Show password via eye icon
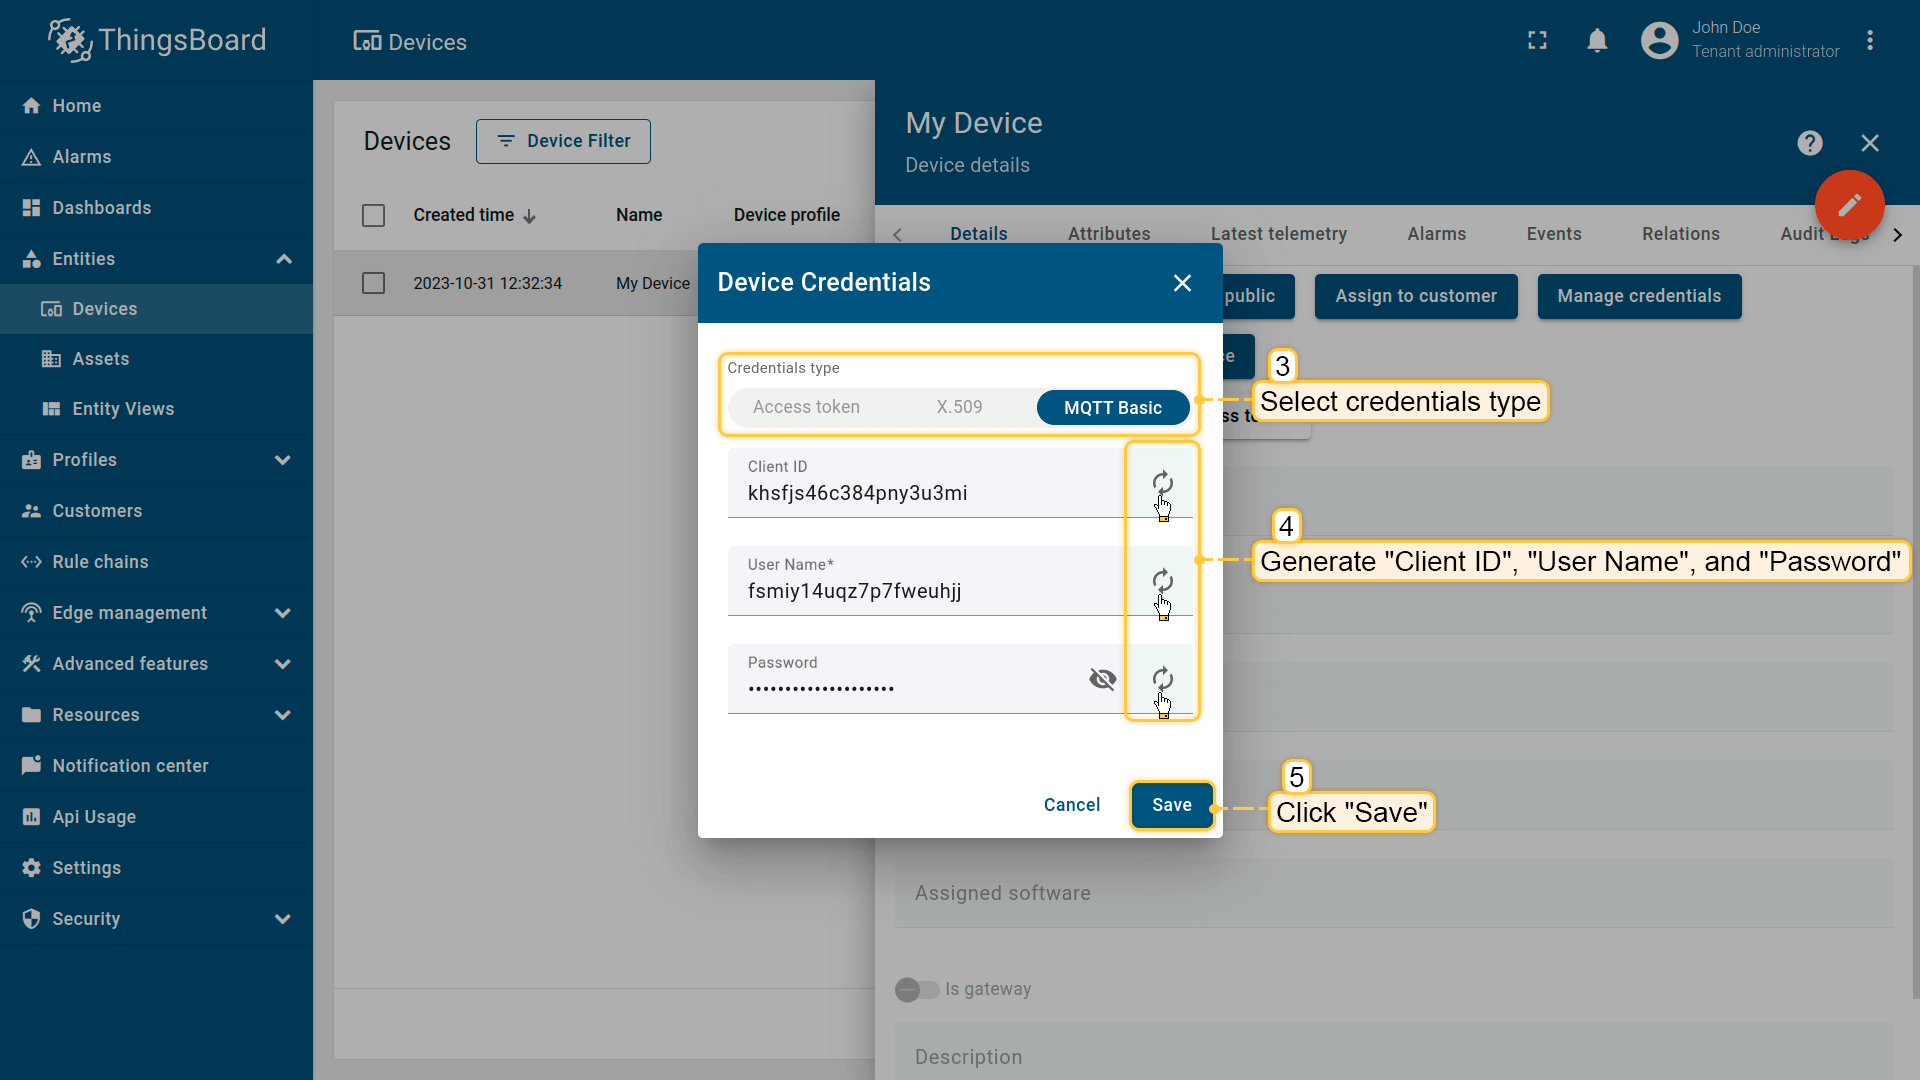1920x1080 pixels. 1102,679
